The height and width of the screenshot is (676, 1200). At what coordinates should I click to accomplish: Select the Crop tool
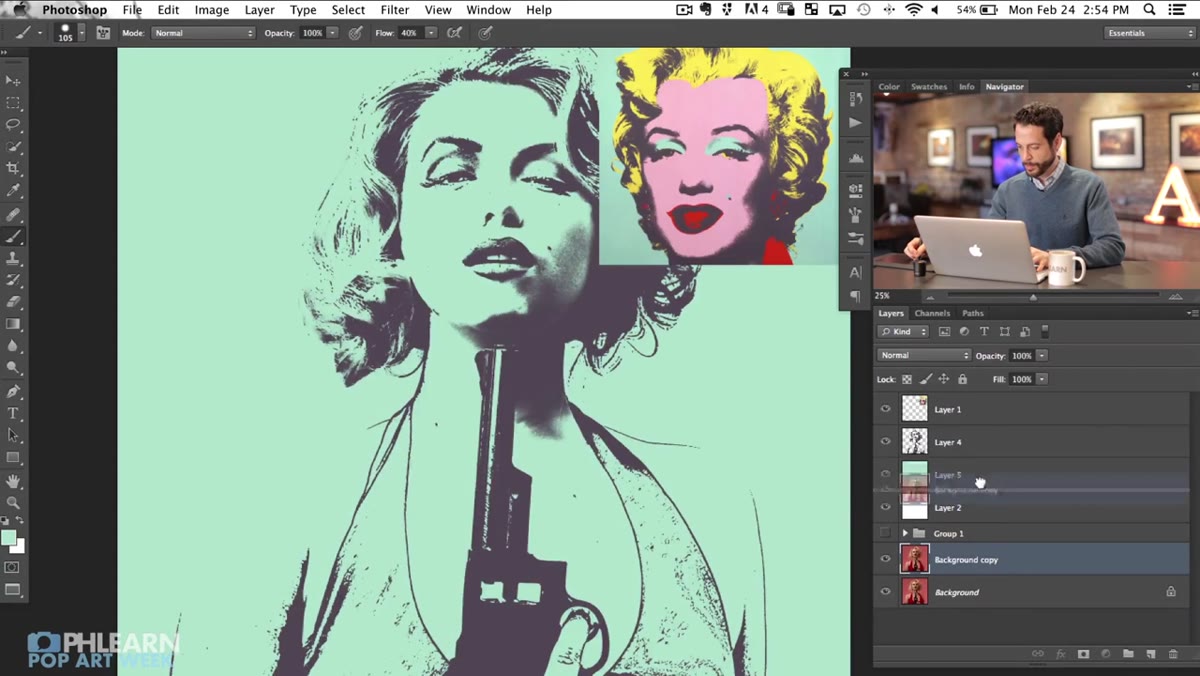(13, 169)
